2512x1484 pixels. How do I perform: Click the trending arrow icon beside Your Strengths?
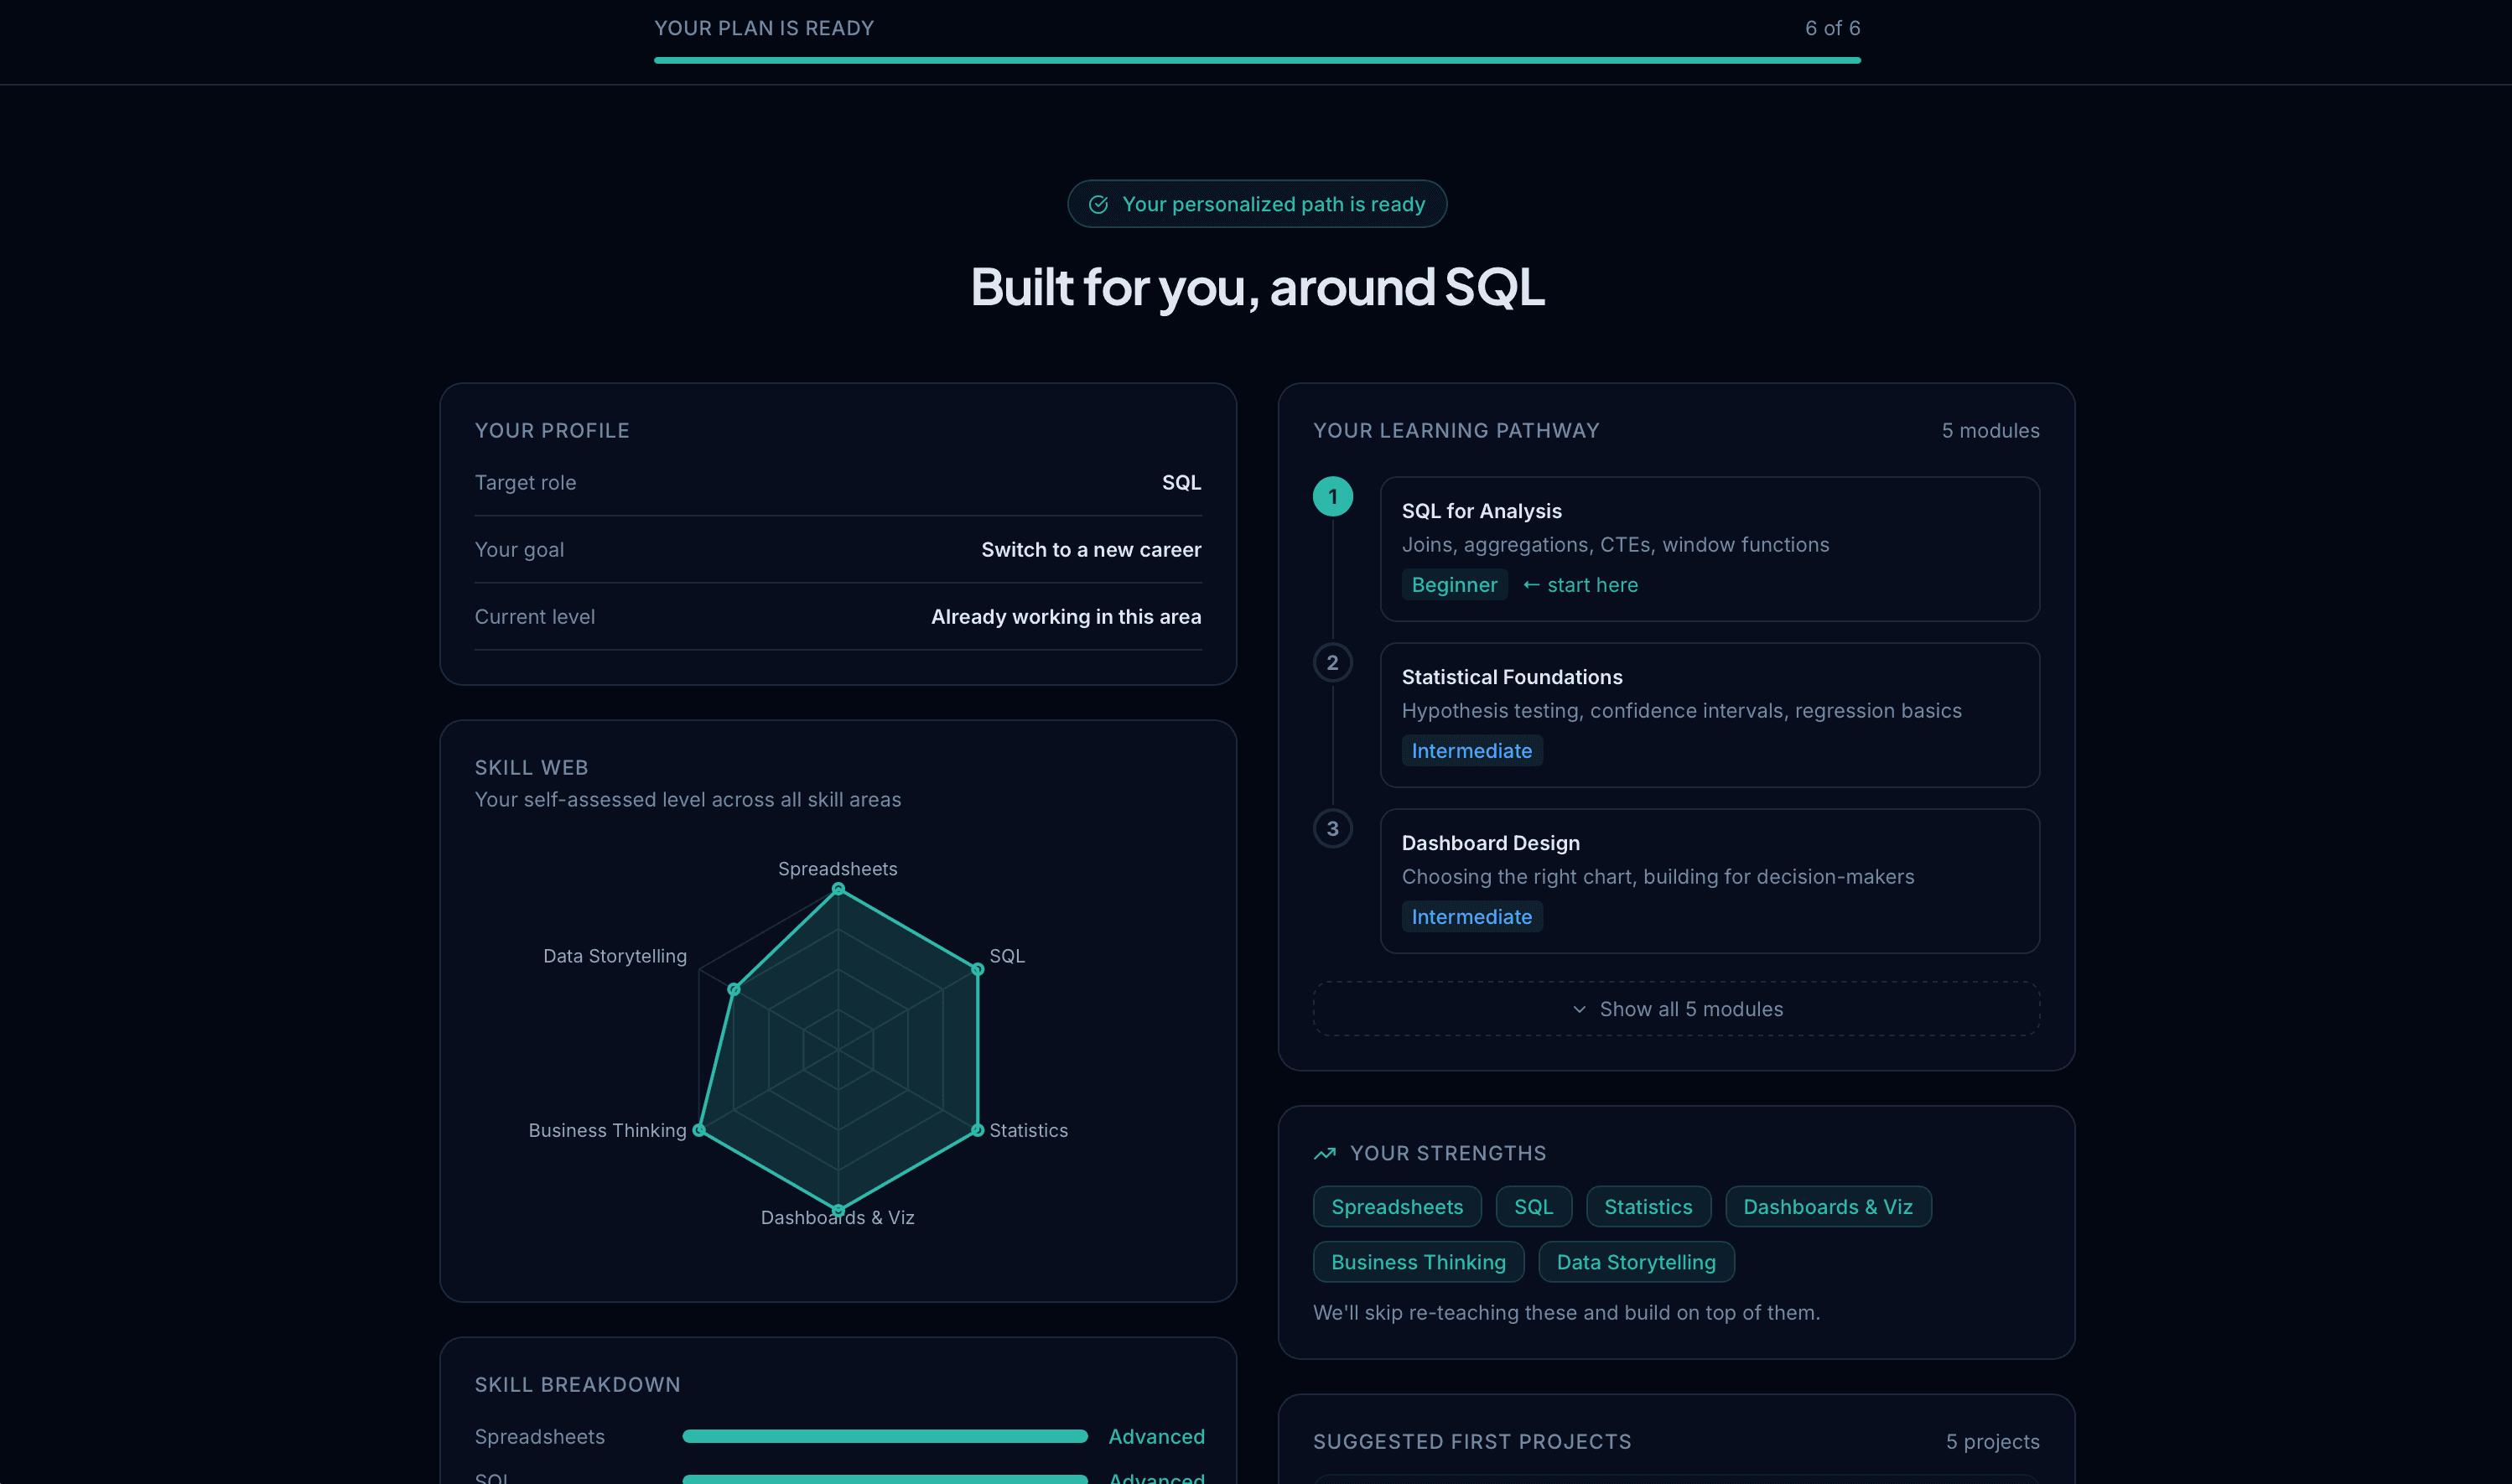(1325, 1153)
